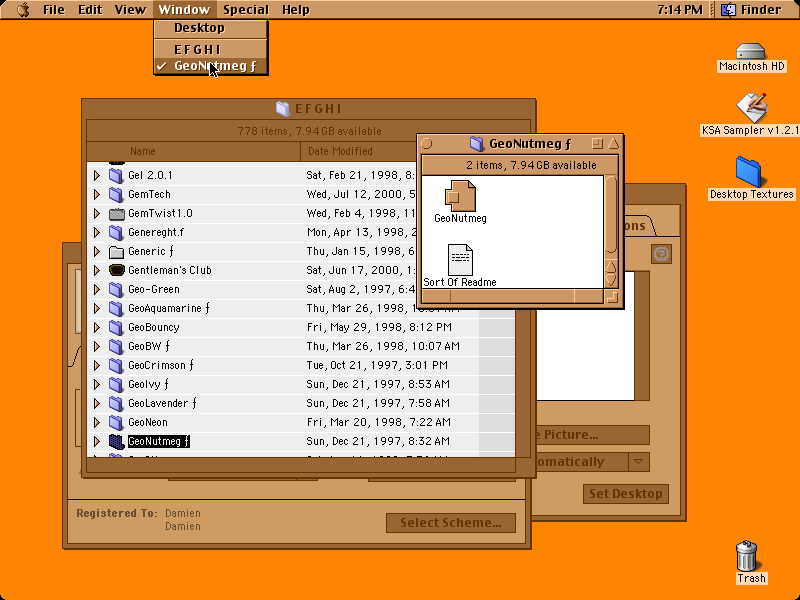Expand the GemTwist1.0 disclosure triangle
The width and height of the screenshot is (800, 600).
tap(96, 214)
